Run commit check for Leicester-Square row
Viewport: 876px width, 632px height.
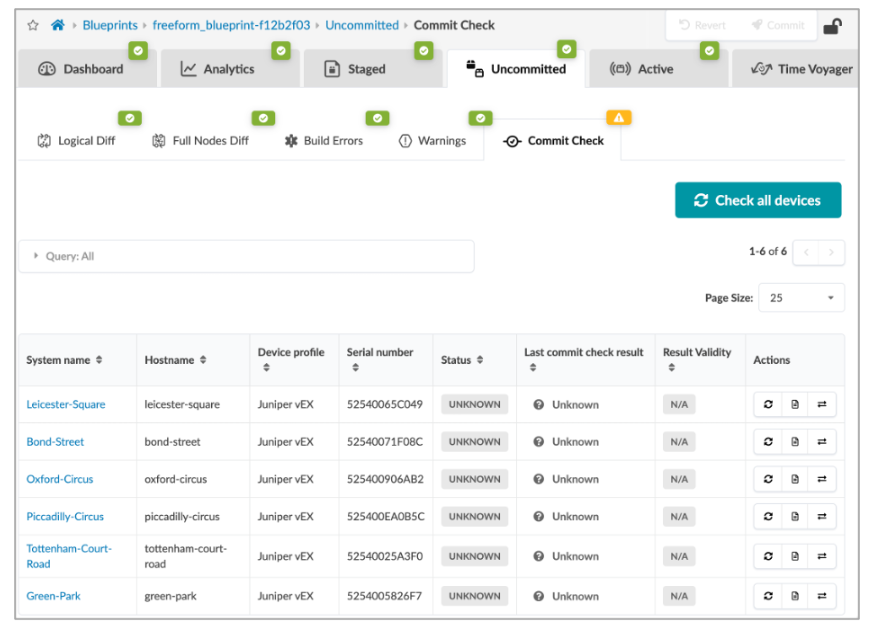(x=768, y=405)
